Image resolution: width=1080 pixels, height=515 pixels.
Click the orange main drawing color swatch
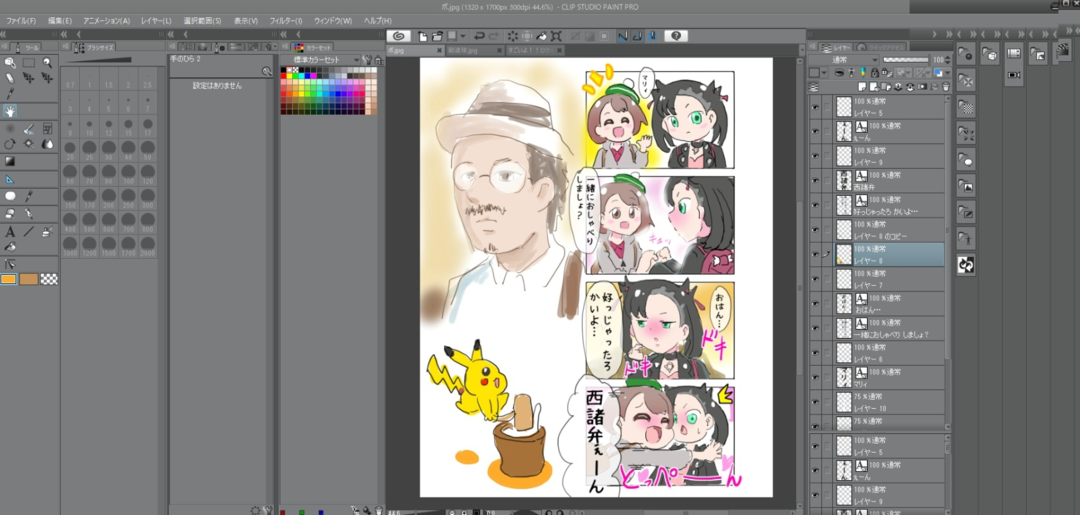tap(9, 279)
